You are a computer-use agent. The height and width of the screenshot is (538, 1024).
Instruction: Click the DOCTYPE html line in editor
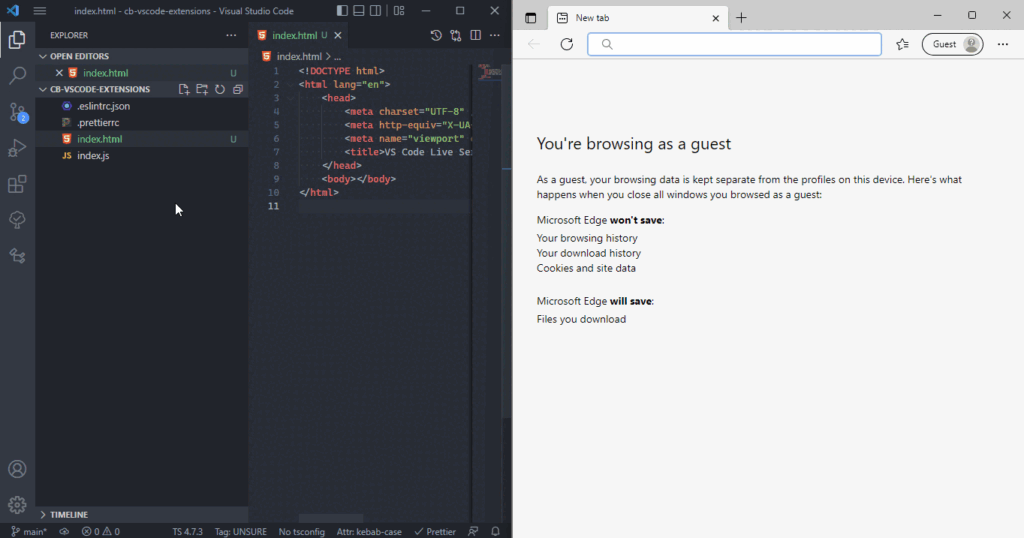[342, 71]
